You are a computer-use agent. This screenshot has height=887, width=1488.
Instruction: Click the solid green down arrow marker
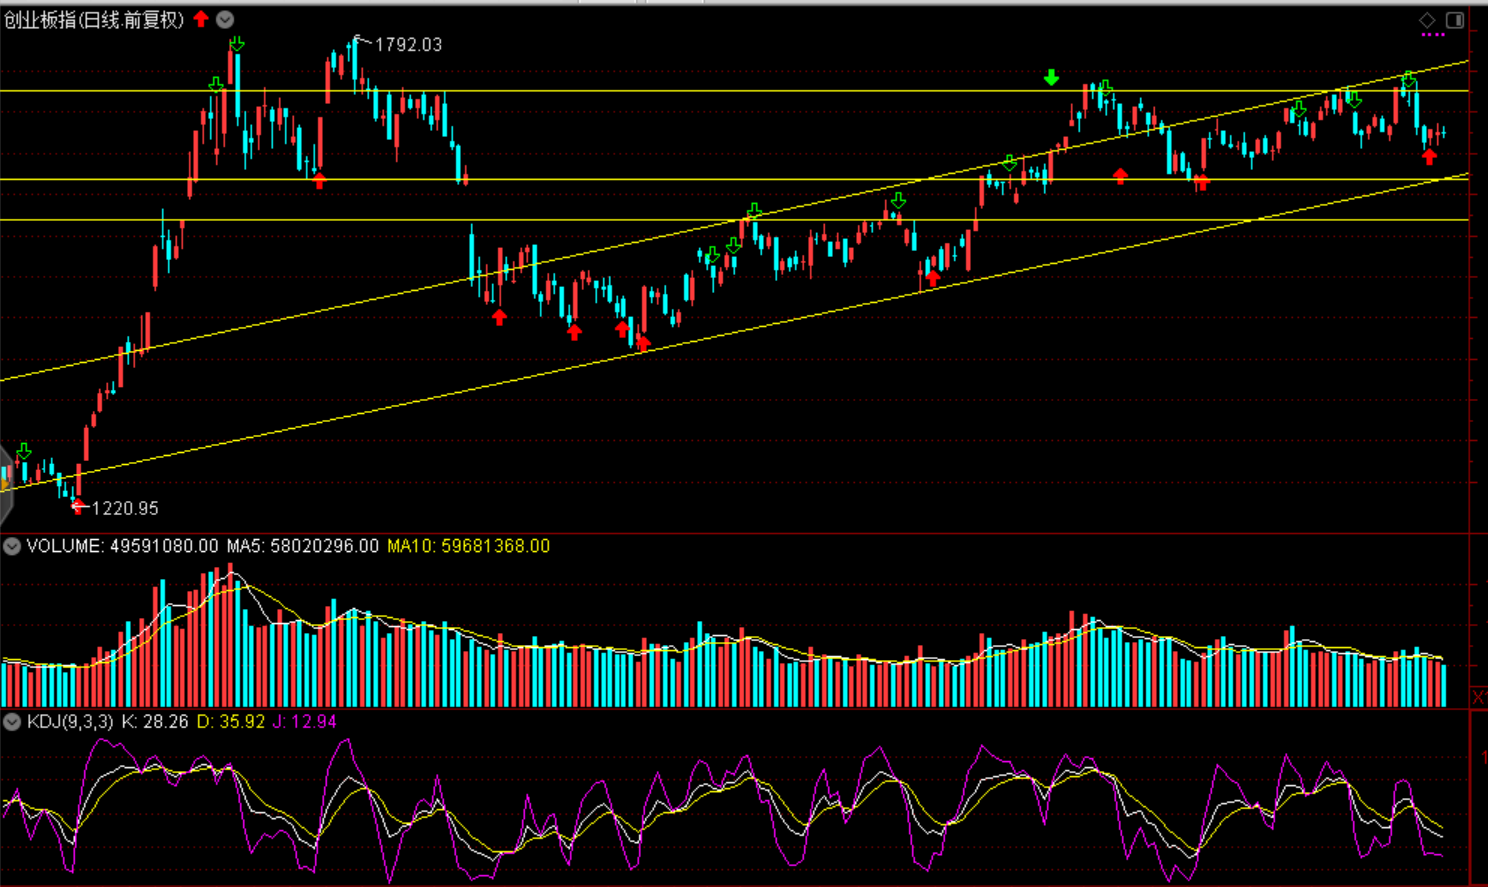[x=1051, y=78]
